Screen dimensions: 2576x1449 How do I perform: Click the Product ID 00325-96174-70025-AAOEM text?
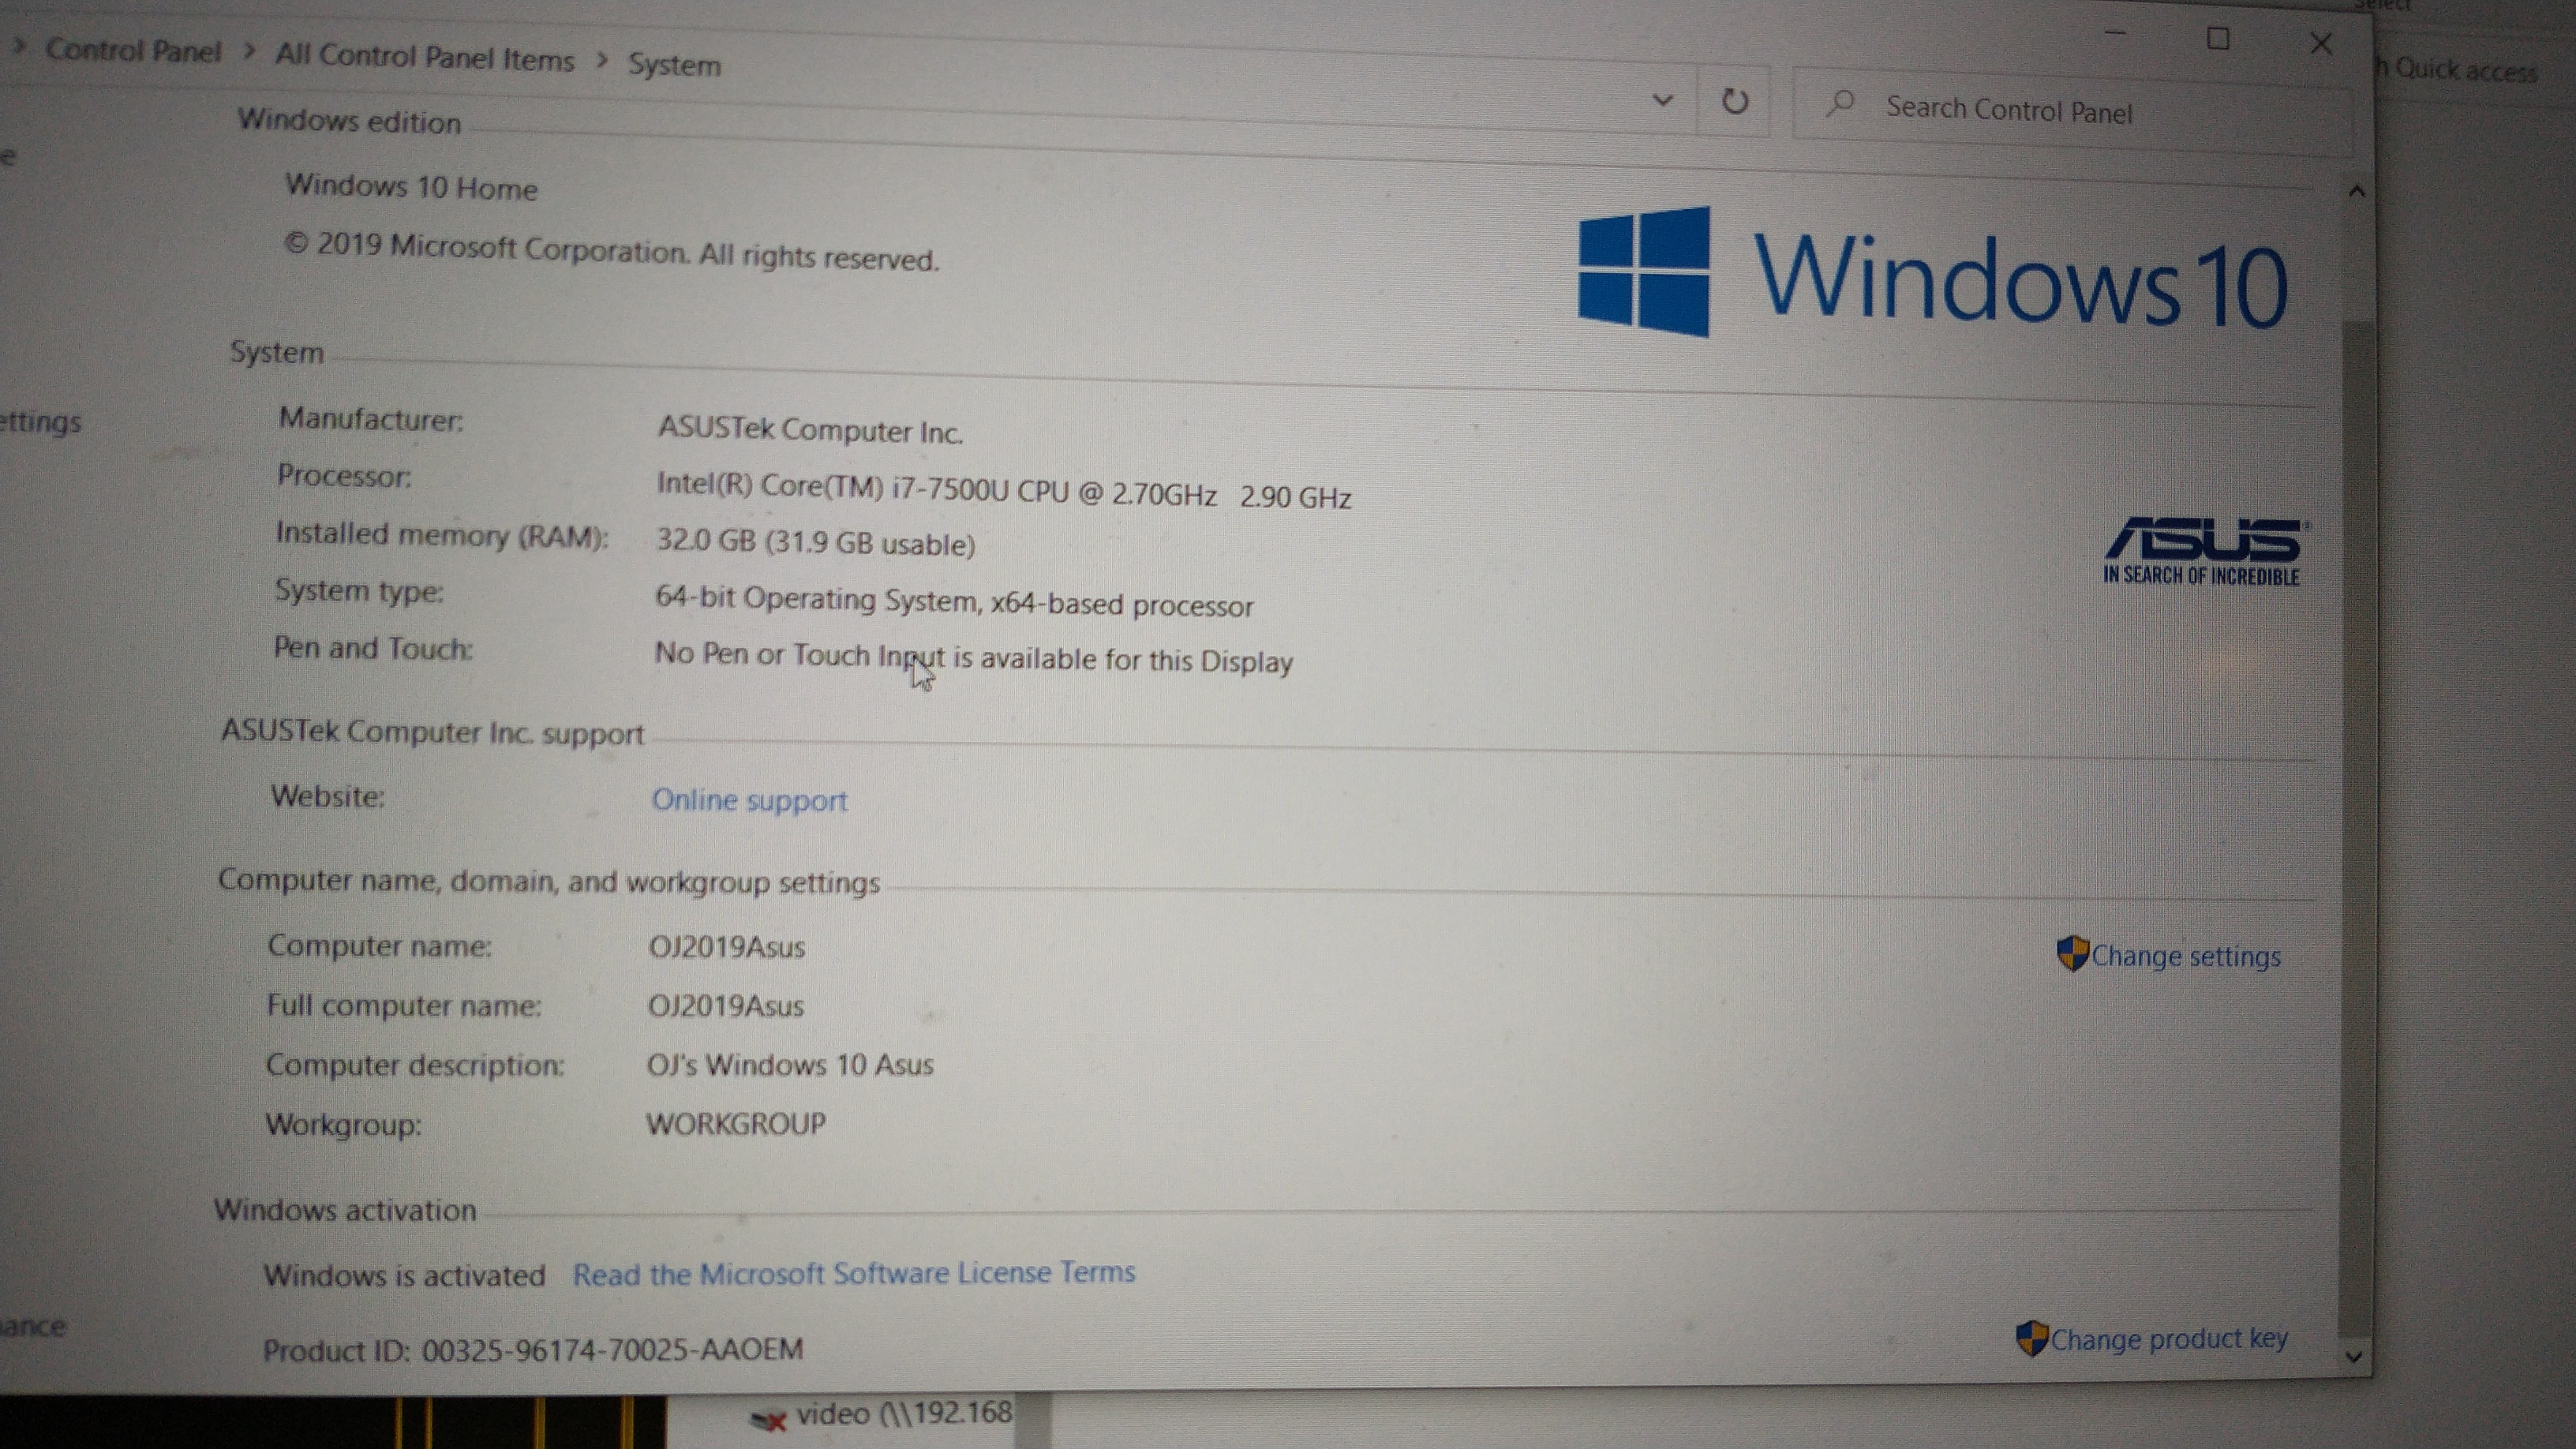coord(533,1350)
